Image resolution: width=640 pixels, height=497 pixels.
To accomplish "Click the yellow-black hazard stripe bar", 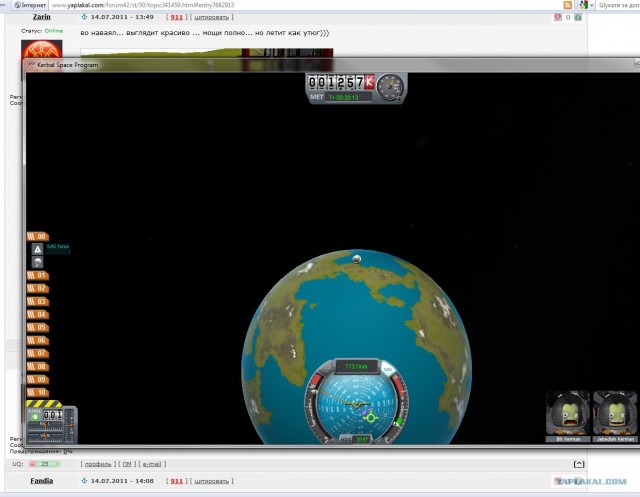I will click(x=44, y=404).
